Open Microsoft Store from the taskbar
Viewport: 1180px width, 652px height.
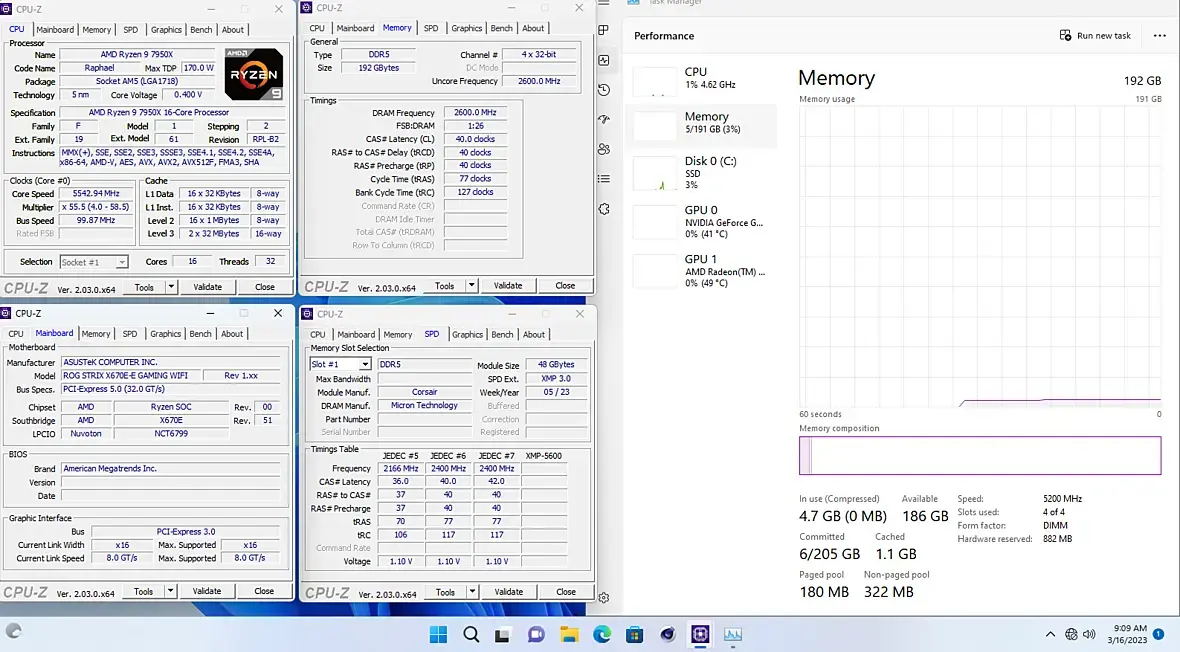point(634,635)
